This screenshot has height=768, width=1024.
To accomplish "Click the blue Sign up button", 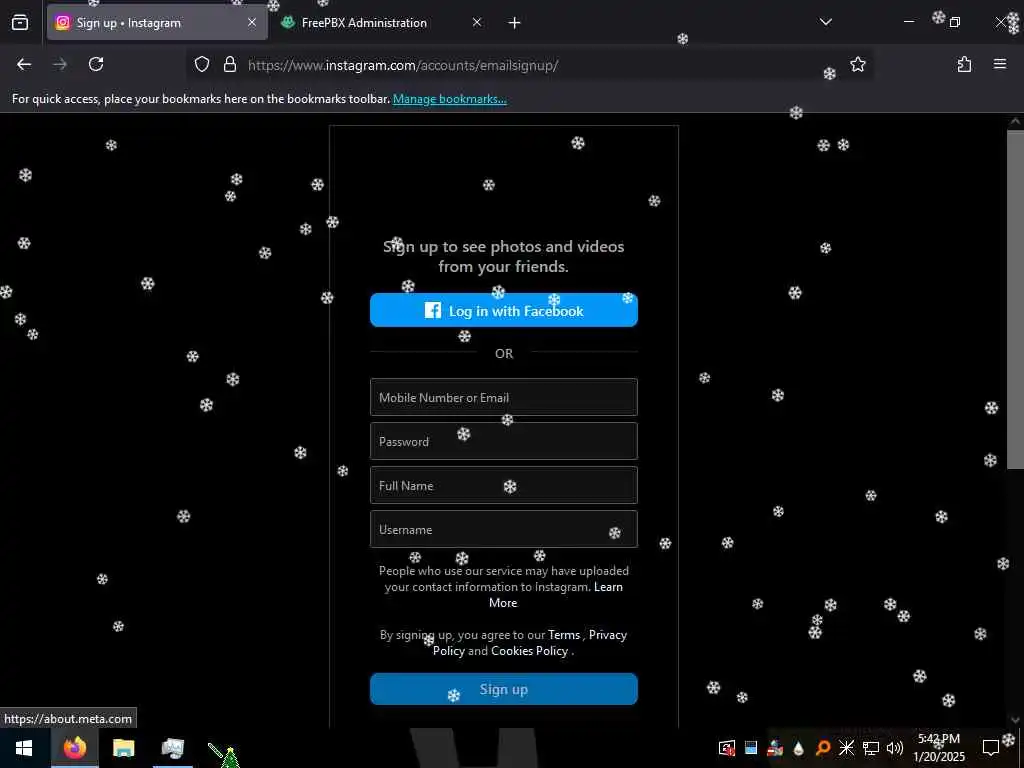I will tap(504, 689).
